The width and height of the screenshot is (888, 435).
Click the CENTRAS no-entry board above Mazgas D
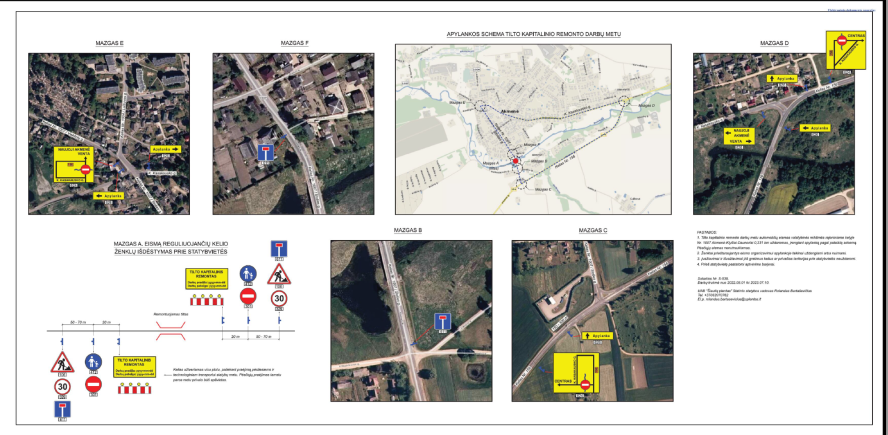pyautogui.click(x=846, y=50)
